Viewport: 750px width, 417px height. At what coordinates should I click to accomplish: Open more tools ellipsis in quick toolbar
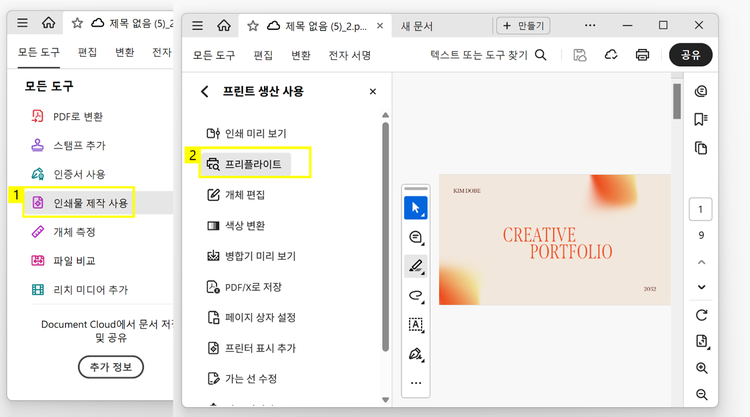point(416,383)
